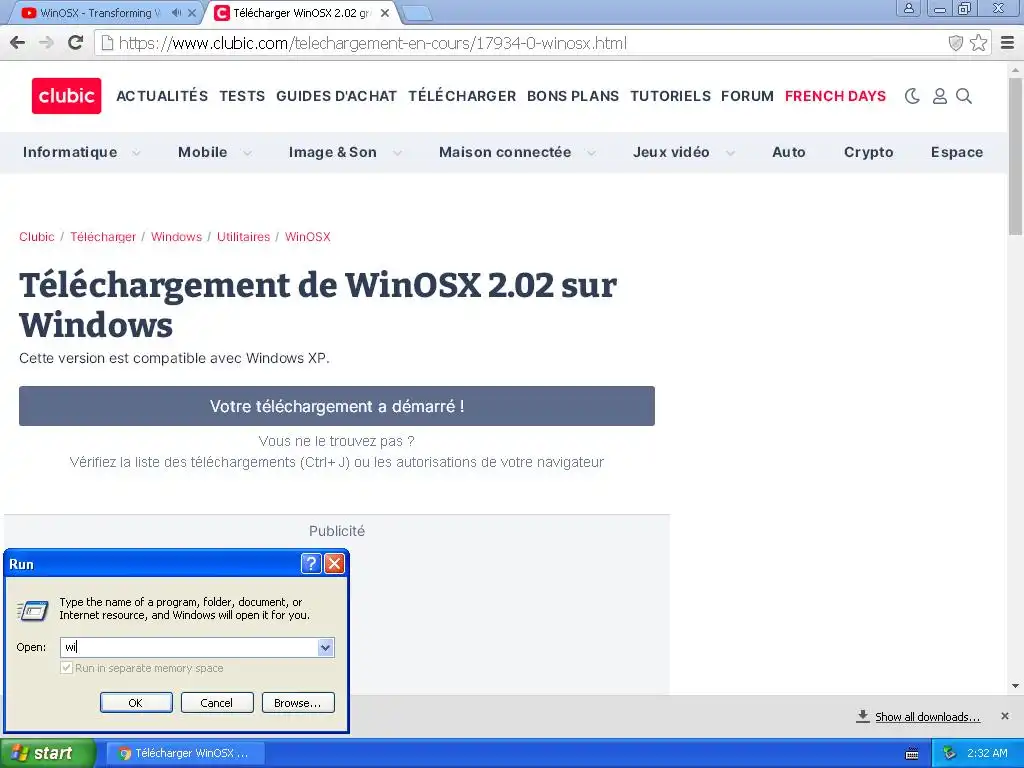Screen dimensions: 1024x768
Task: Go back with the browser back arrow
Action: pos(18,43)
